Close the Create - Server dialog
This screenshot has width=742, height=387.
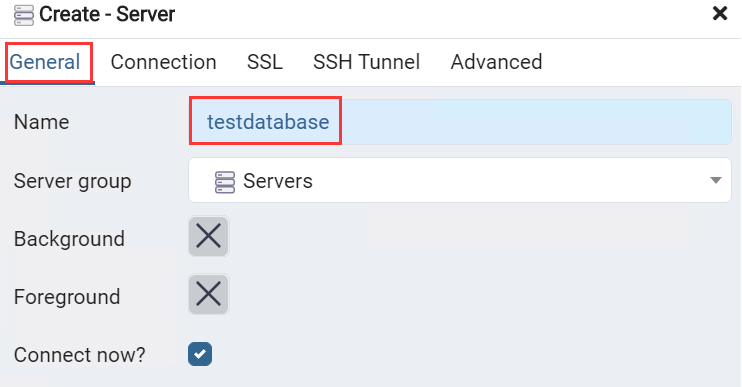coord(720,13)
